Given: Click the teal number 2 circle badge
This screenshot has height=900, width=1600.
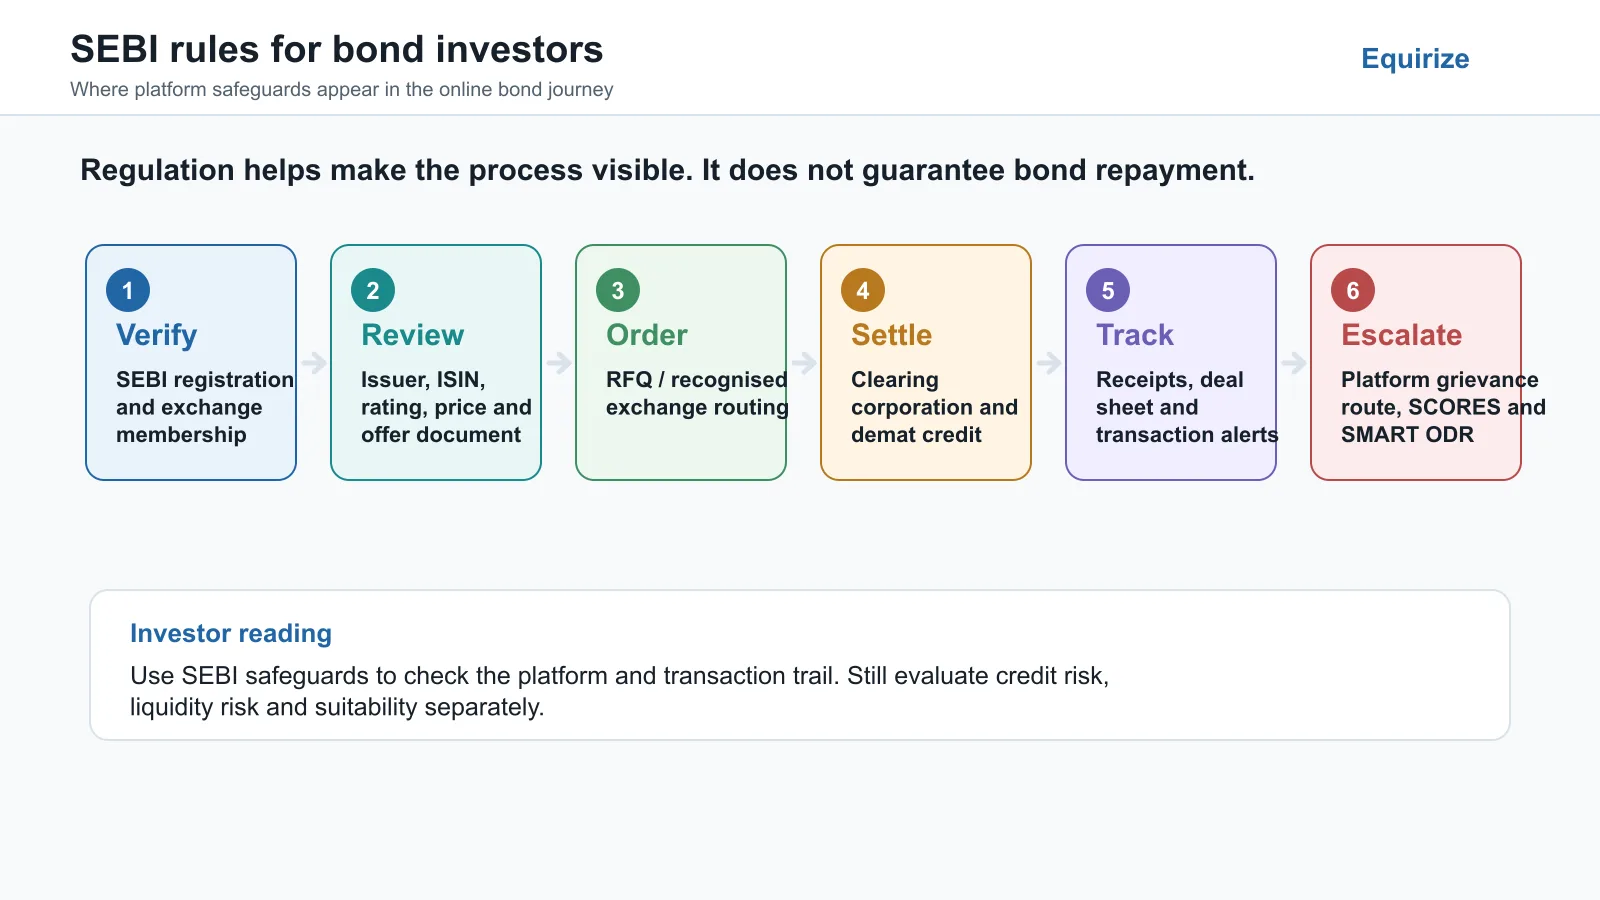Looking at the screenshot, I should tap(373, 290).
